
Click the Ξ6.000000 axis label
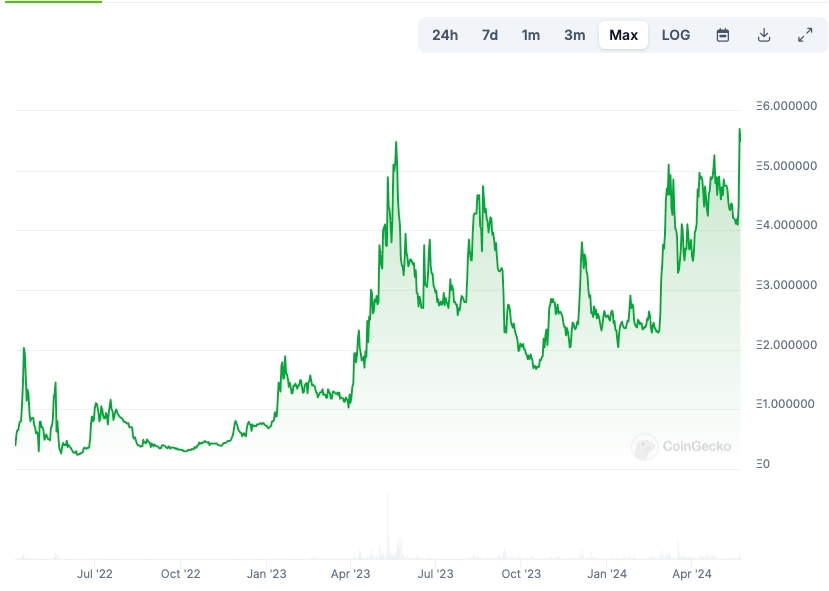point(786,106)
